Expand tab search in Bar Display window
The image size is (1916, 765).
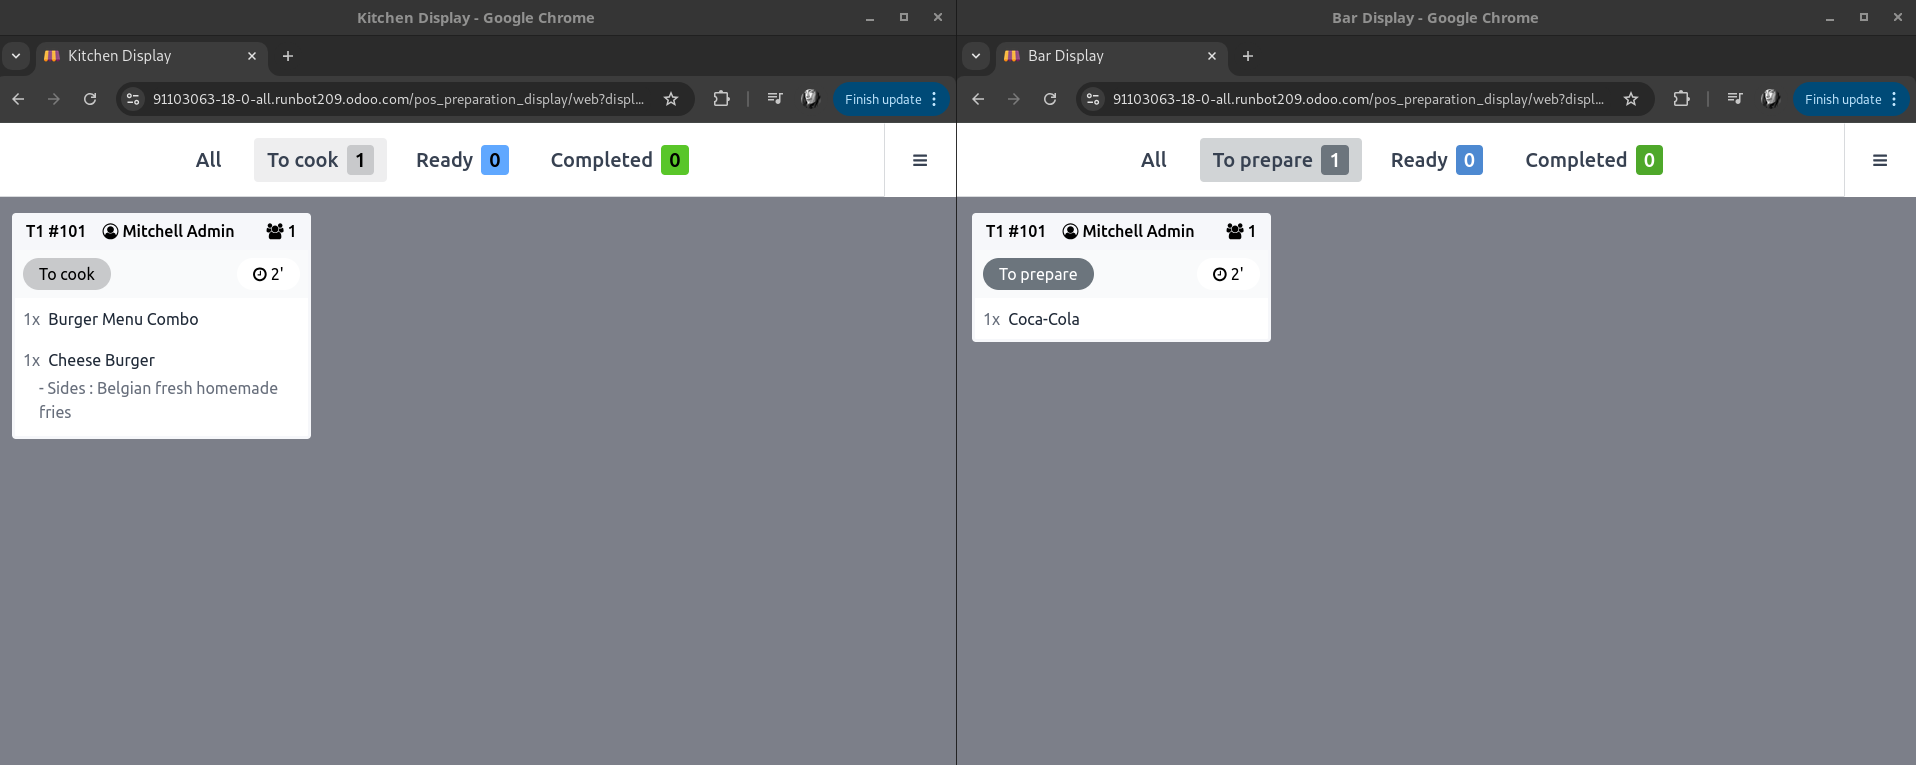[x=976, y=56]
